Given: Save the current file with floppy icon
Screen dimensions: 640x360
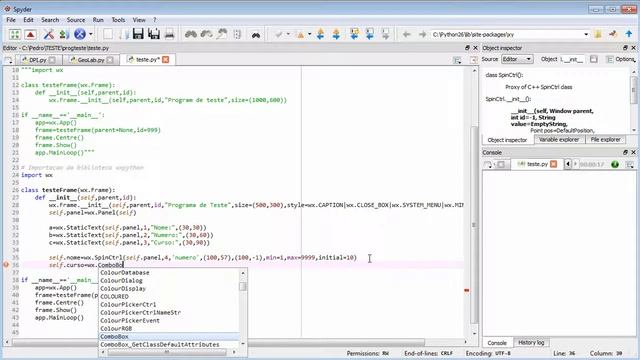Looking at the screenshot, I should (x=138, y=34).
